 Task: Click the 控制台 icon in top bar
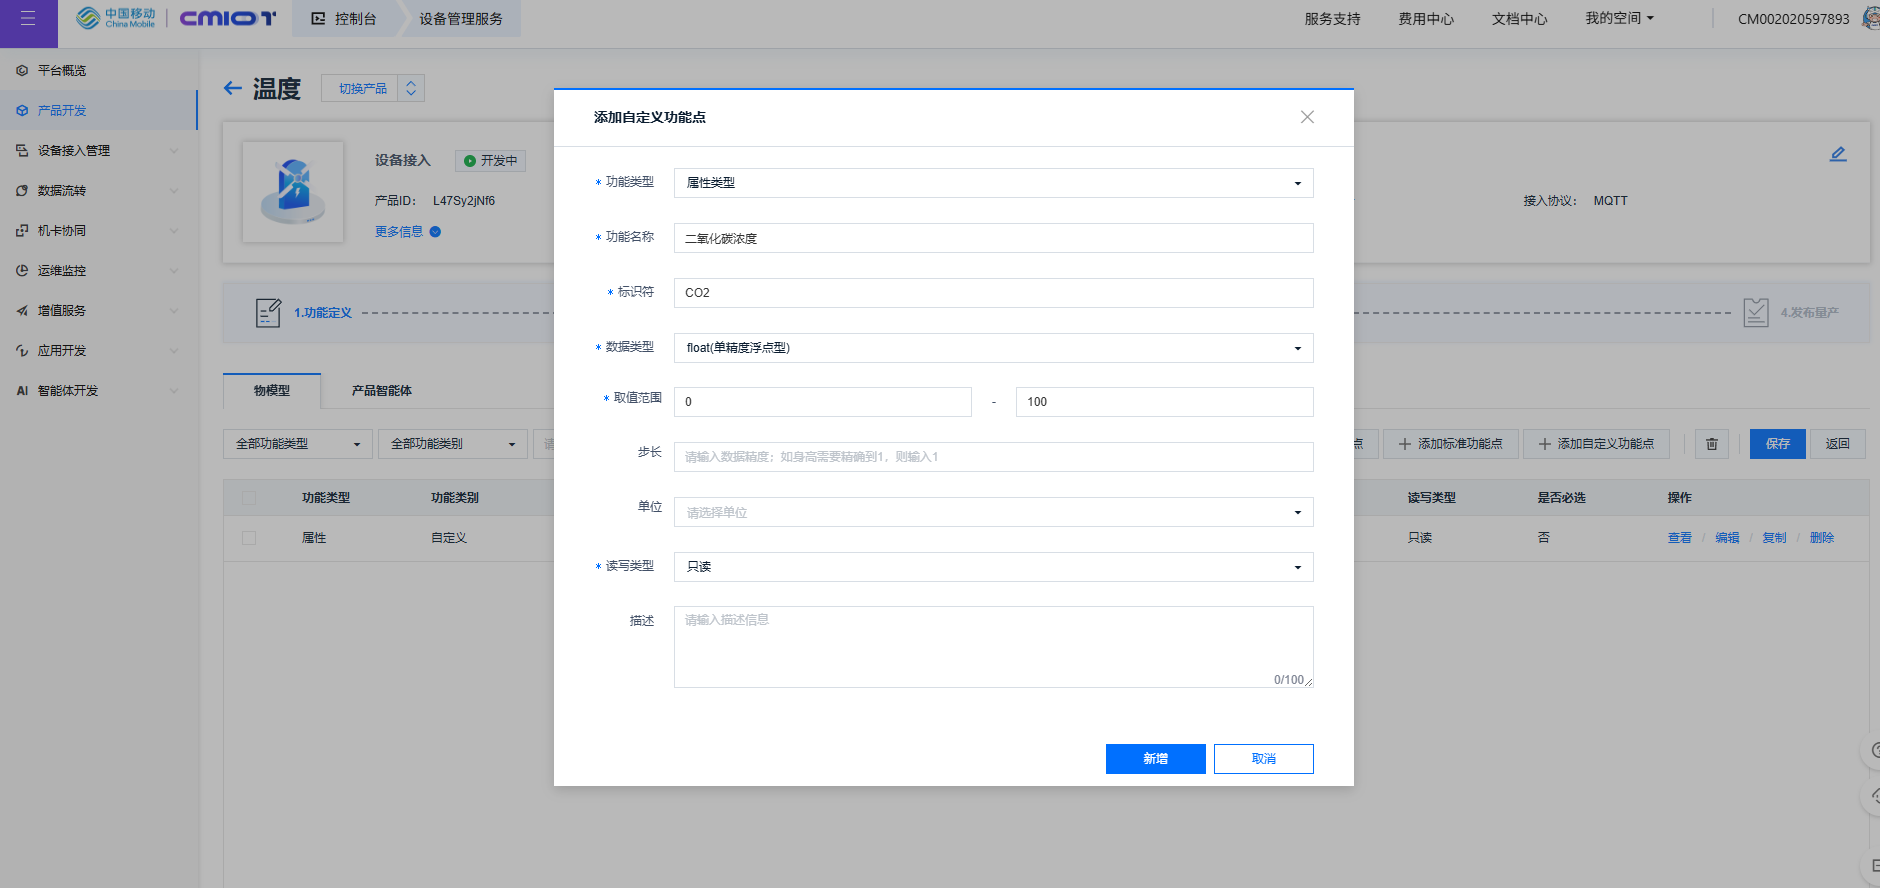point(318,19)
